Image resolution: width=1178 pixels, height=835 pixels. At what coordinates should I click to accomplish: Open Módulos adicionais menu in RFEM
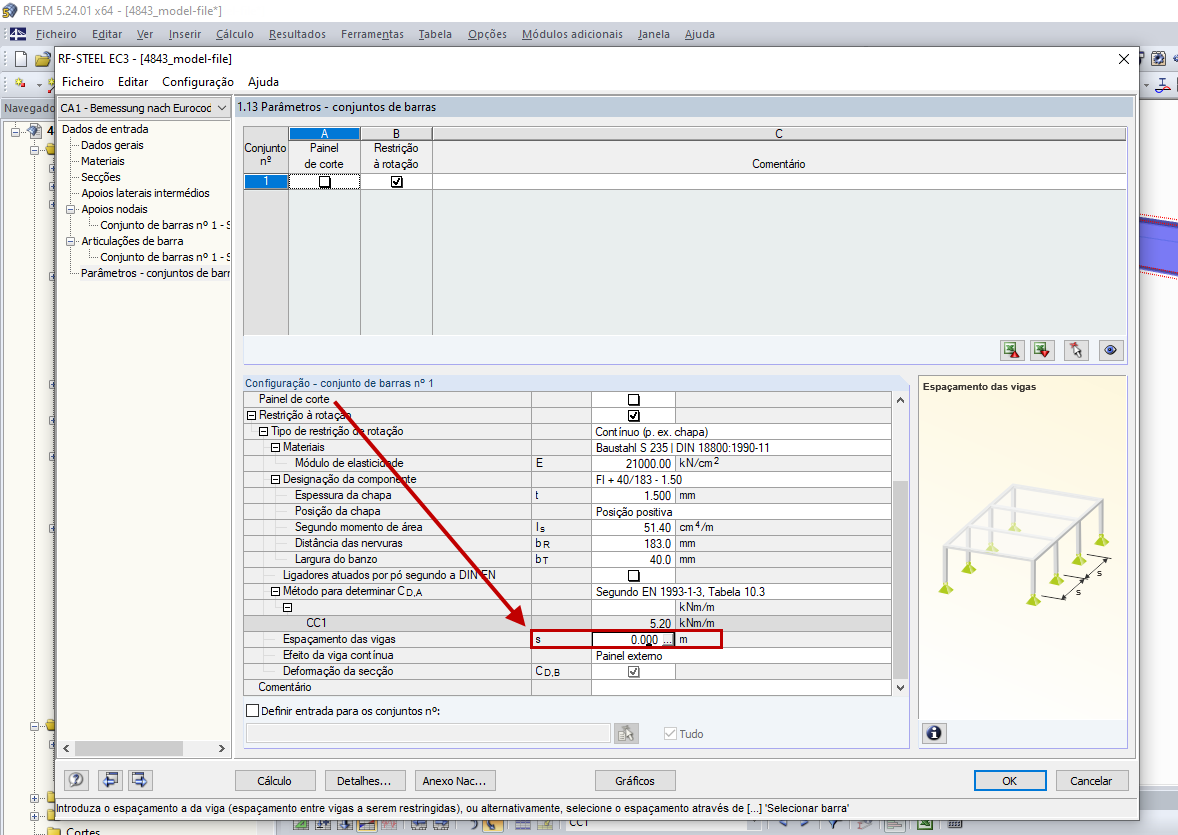572,34
